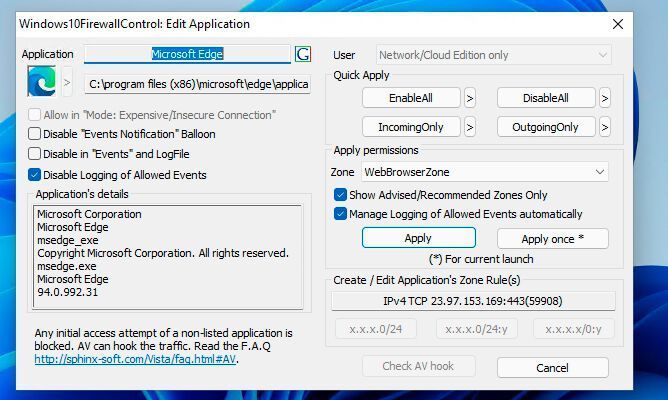
Task: Click the x.x.x.0/24 button
Action: click(376, 329)
